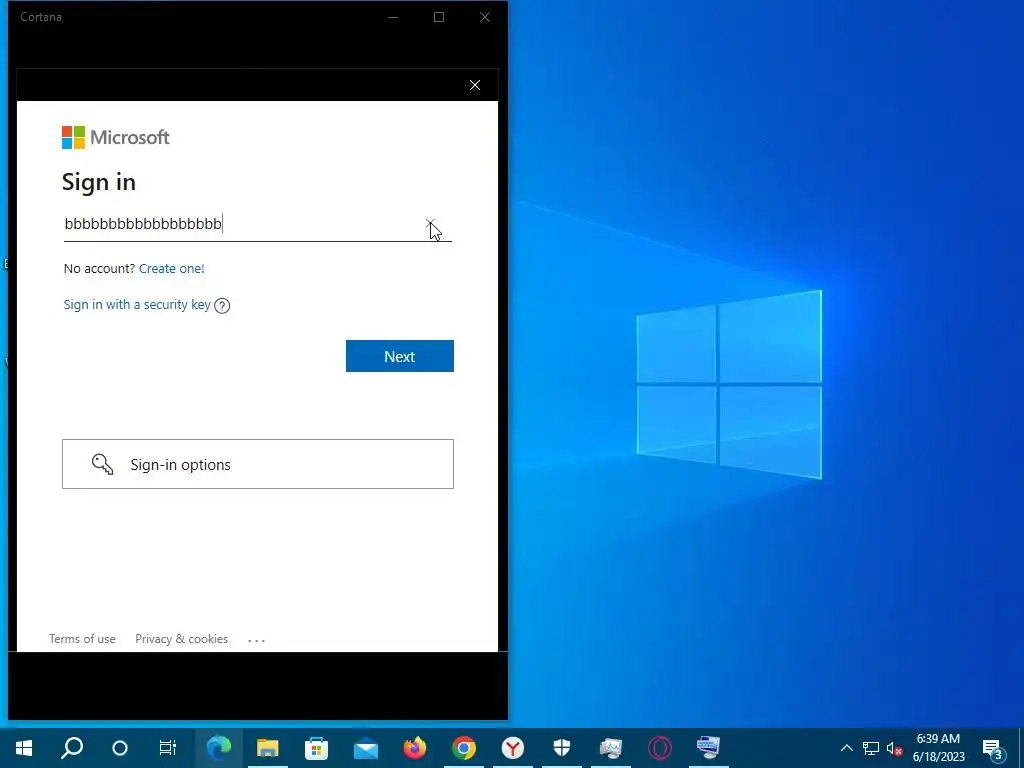Click the Show desktop sliver
The height and width of the screenshot is (768, 1024).
(x=1021, y=748)
